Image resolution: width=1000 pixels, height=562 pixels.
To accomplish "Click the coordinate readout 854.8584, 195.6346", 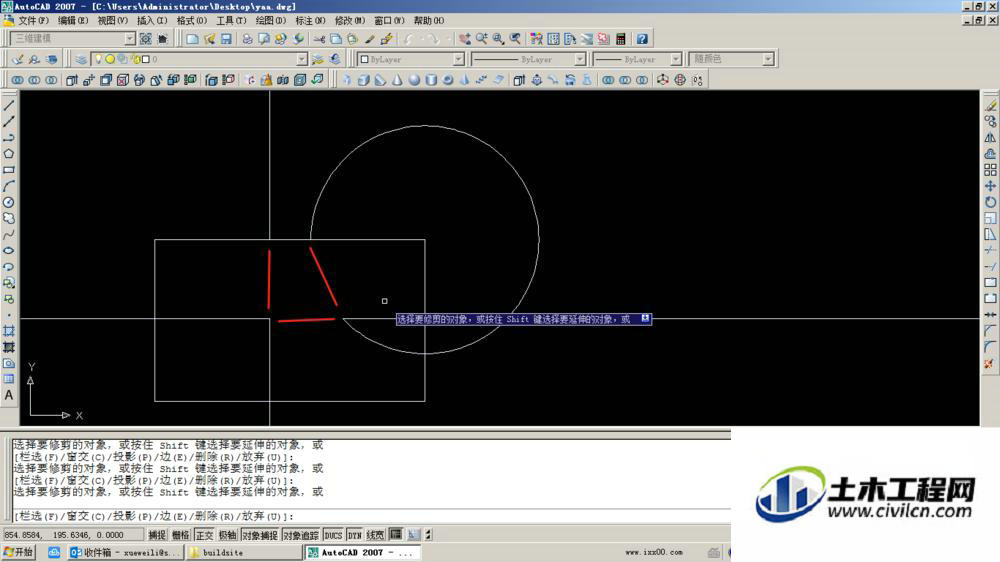I will pyautogui.click(x=72, y=535).
